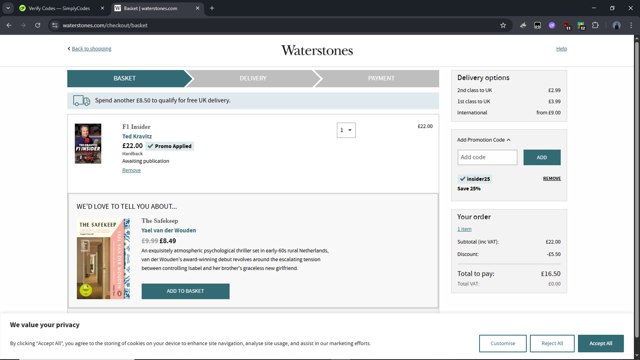Click the ADD promo code button
The image size is (640, 360).
point(542,157)
